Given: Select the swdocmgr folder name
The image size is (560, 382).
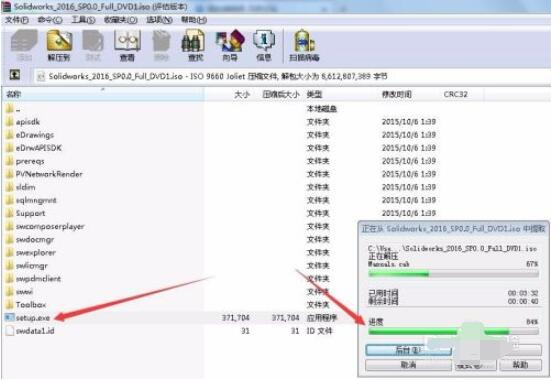Looking at the screenshot, I should 35,239.
